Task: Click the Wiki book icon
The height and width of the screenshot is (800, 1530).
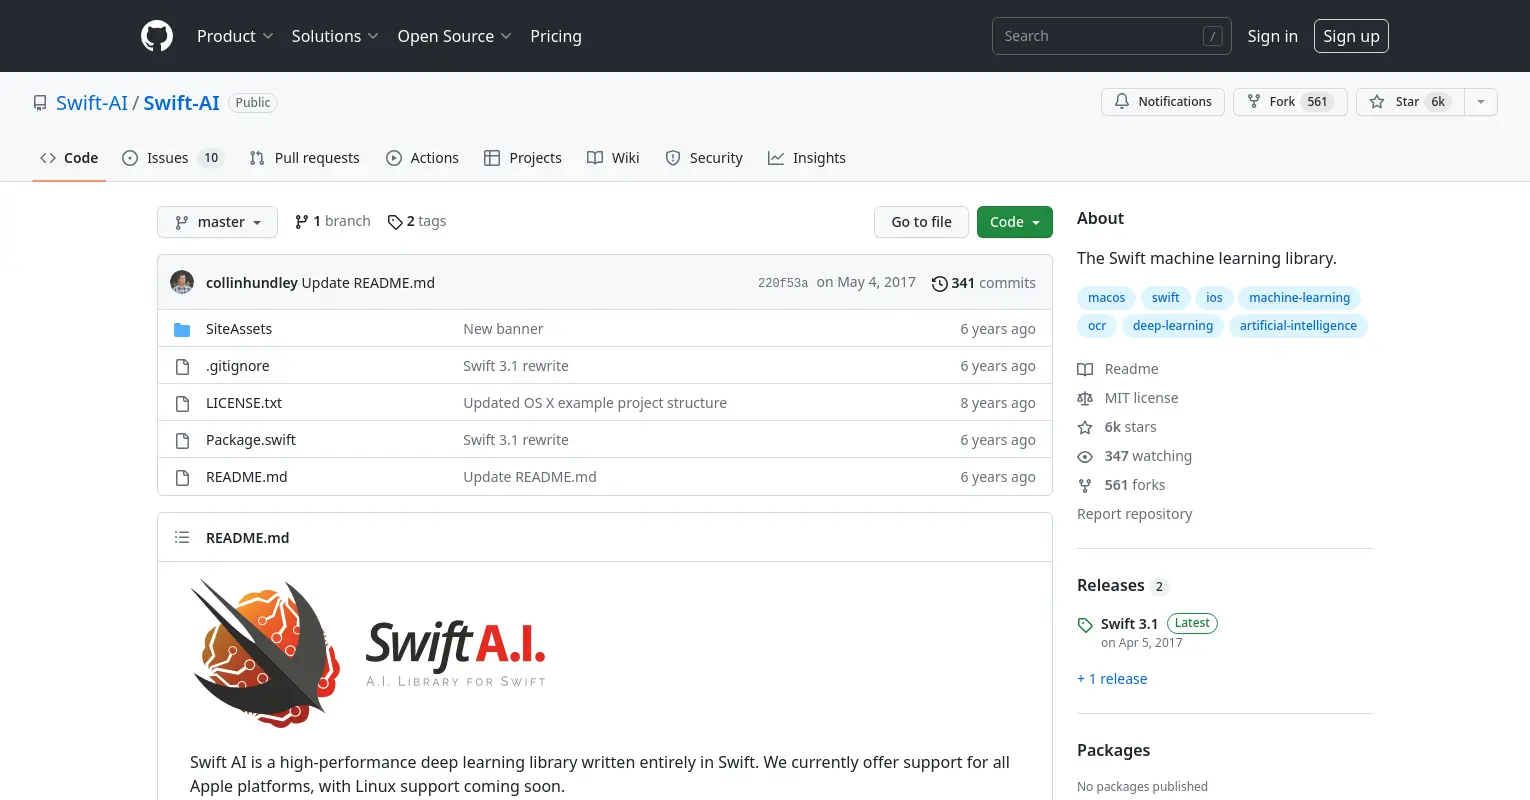Action: point(594,157)
